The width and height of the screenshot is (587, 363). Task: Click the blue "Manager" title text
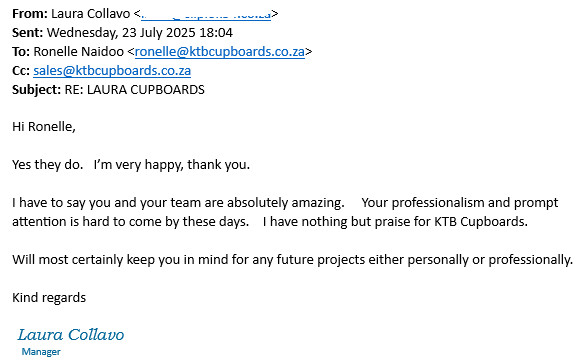(41, 352)
